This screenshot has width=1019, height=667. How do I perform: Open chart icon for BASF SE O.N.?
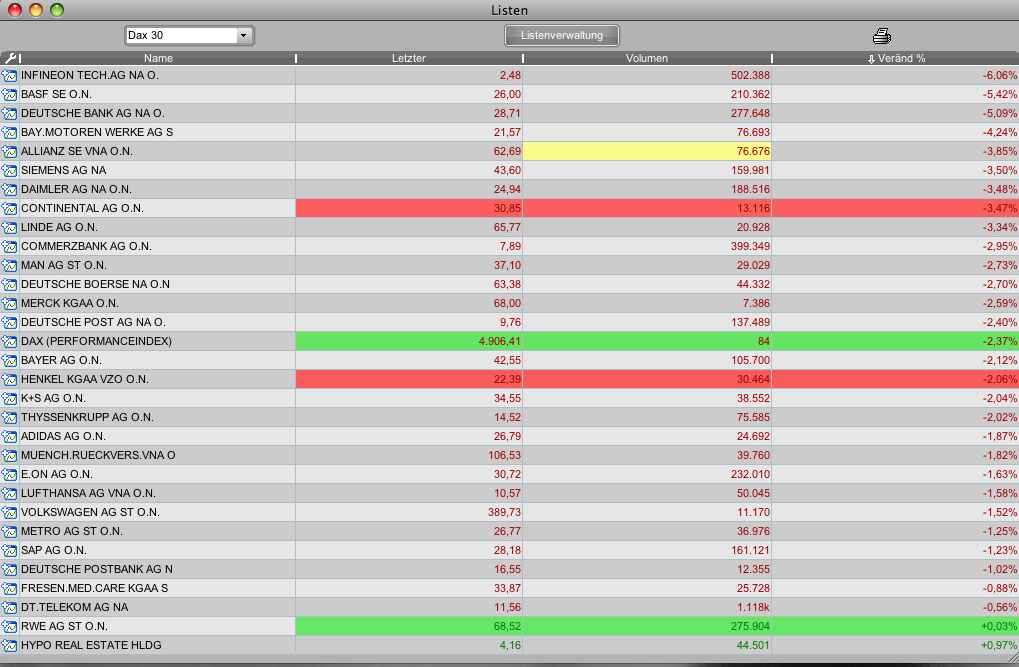10,95
